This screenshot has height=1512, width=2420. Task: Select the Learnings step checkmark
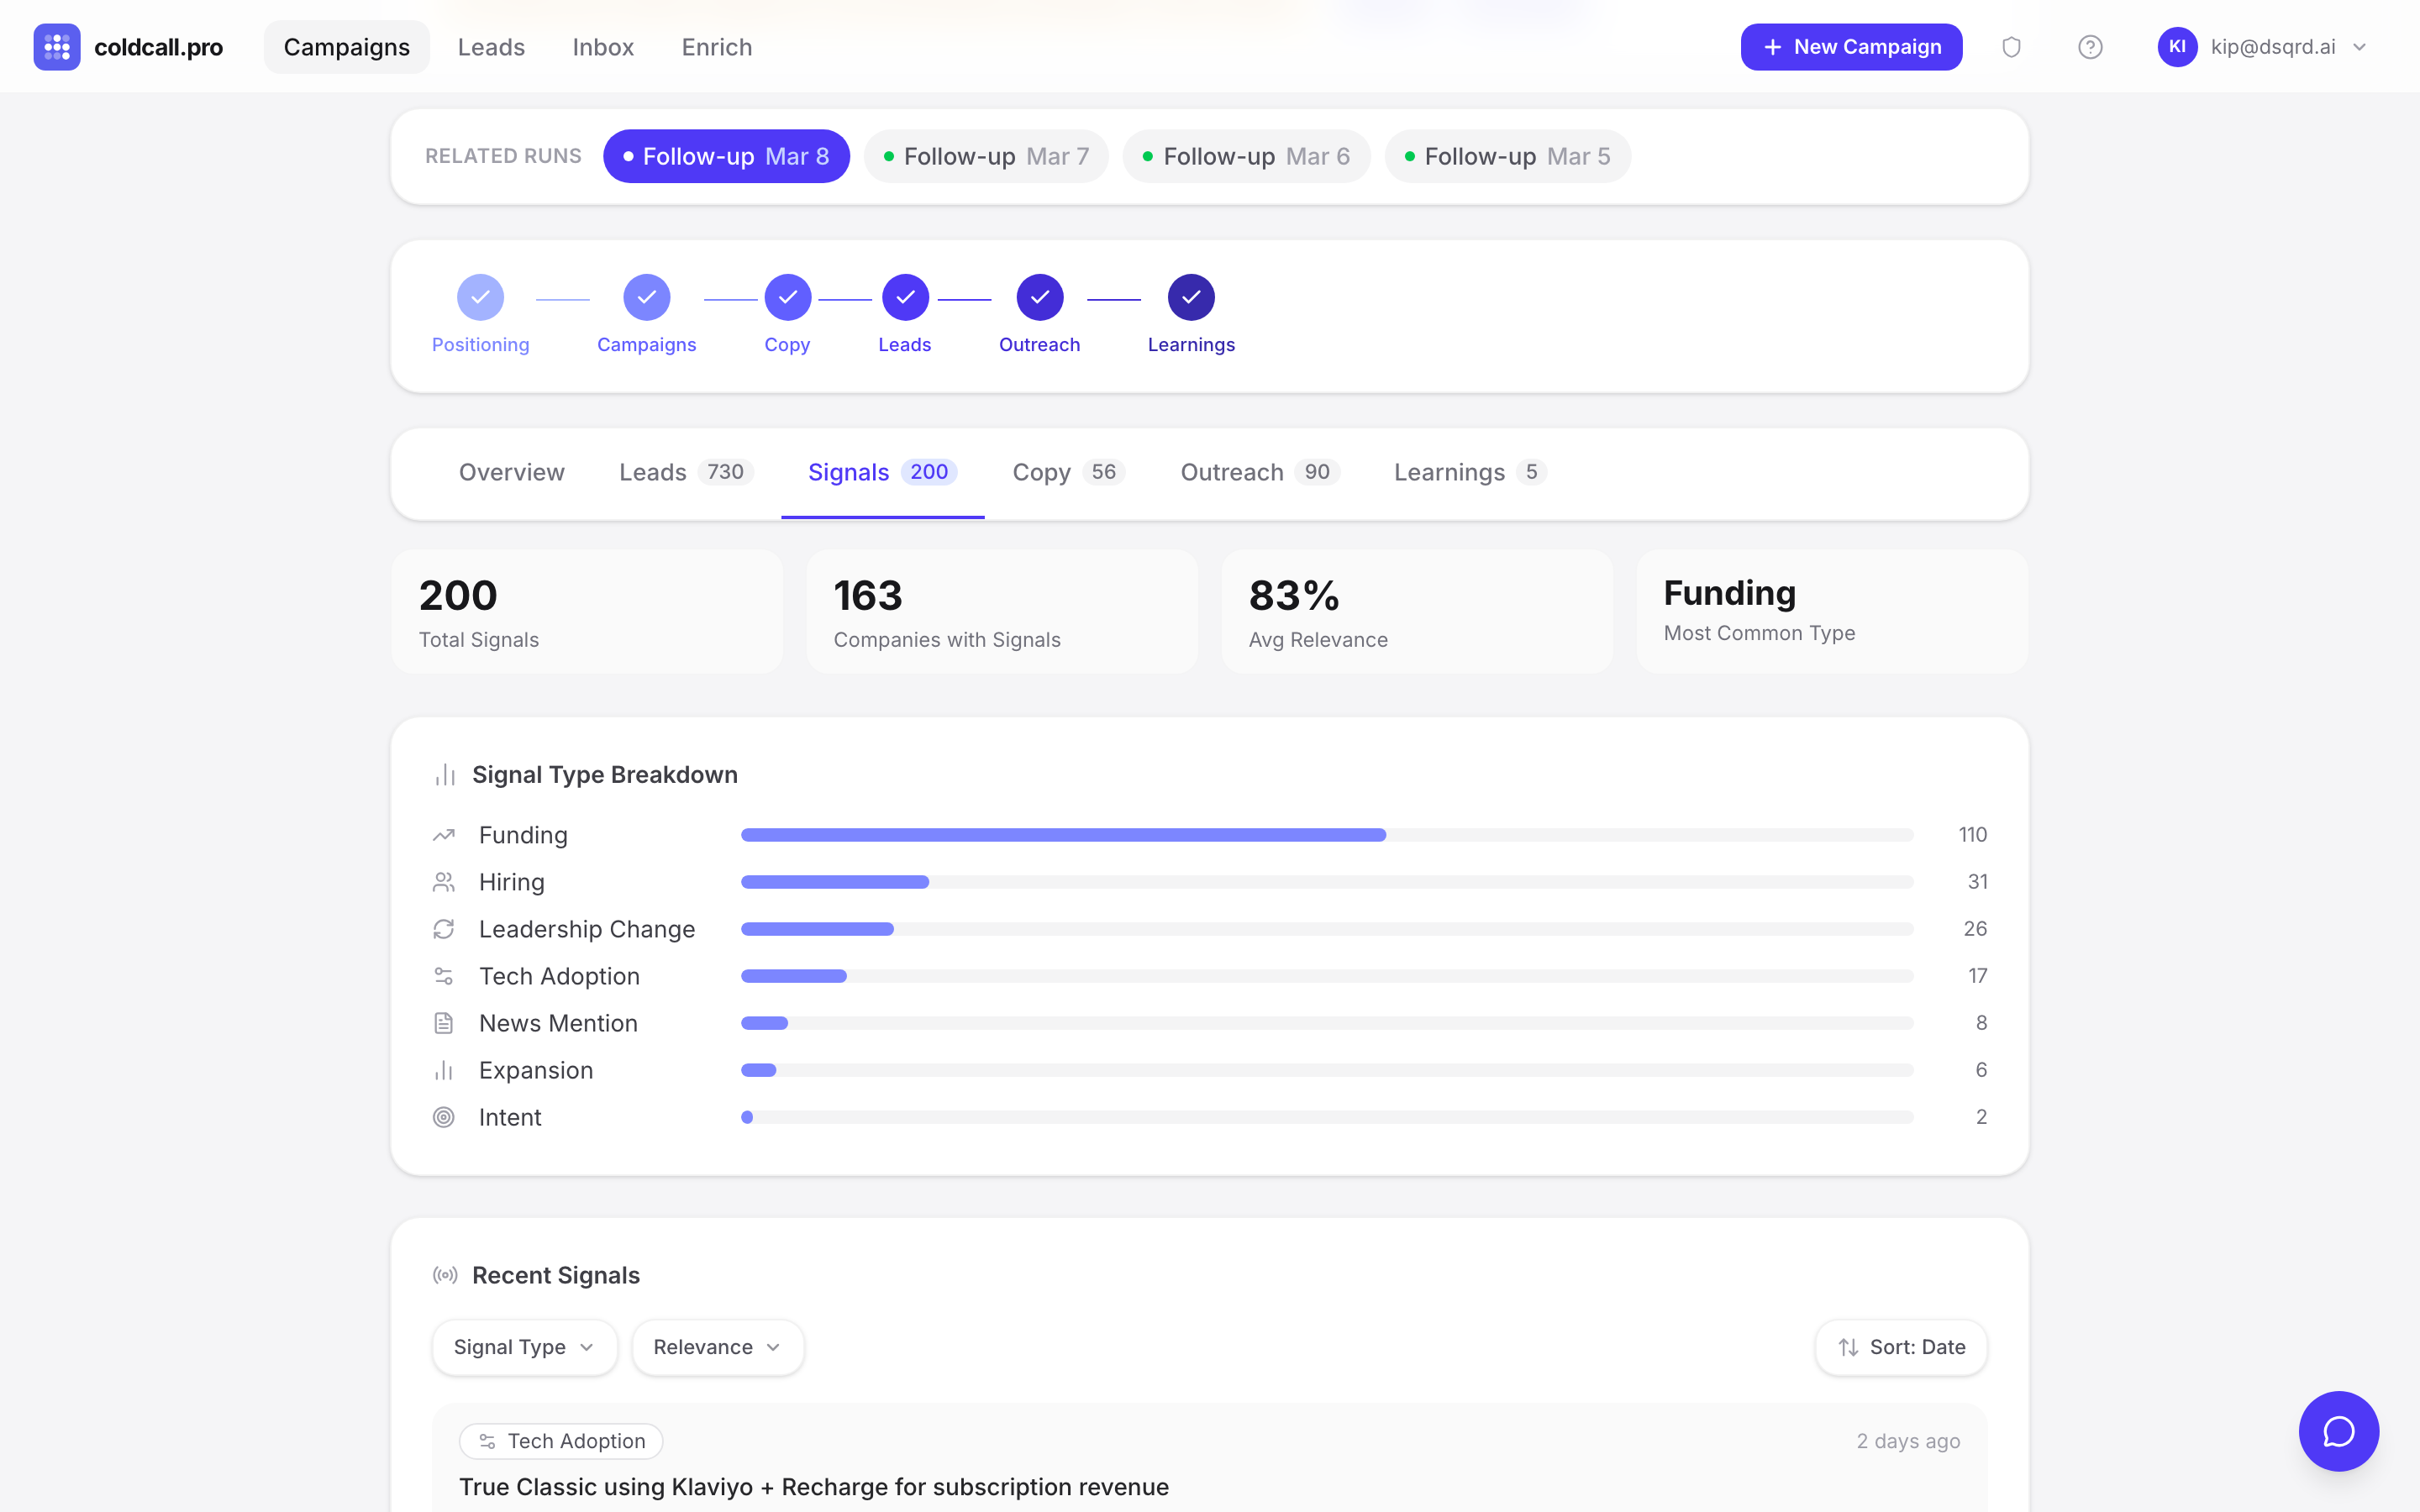[1190, 297]
